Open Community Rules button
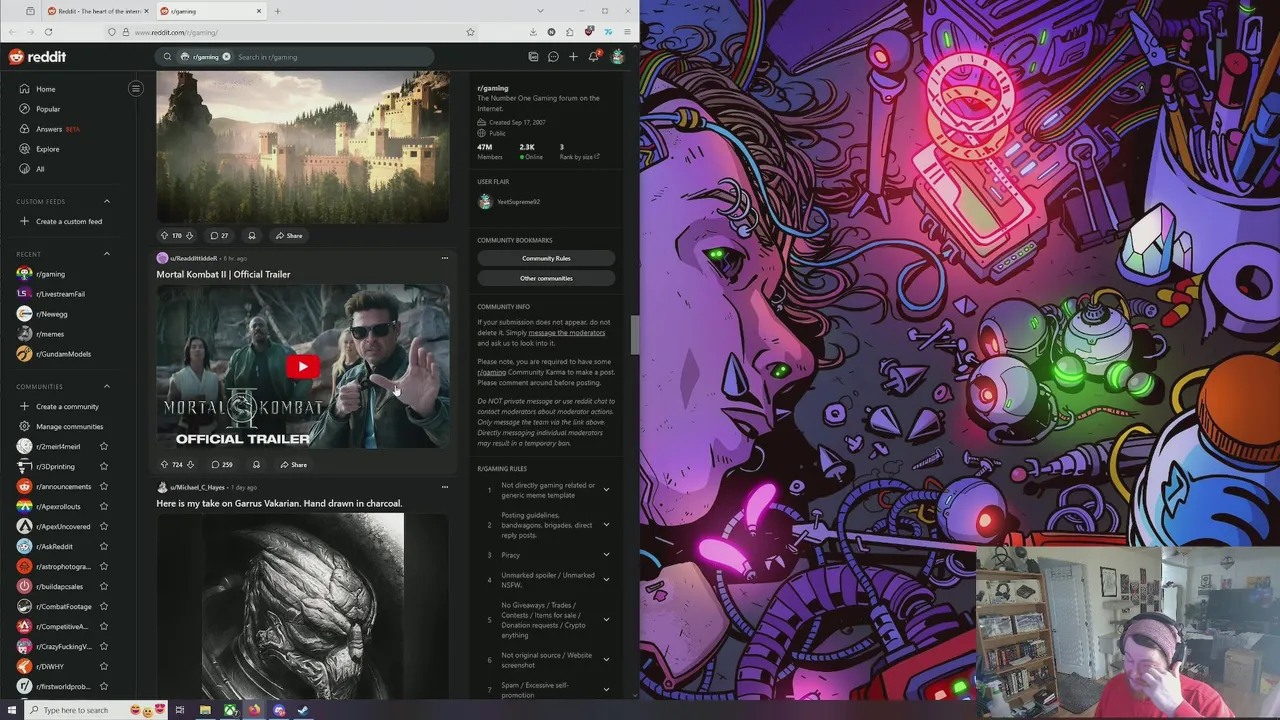 point(546,258)
